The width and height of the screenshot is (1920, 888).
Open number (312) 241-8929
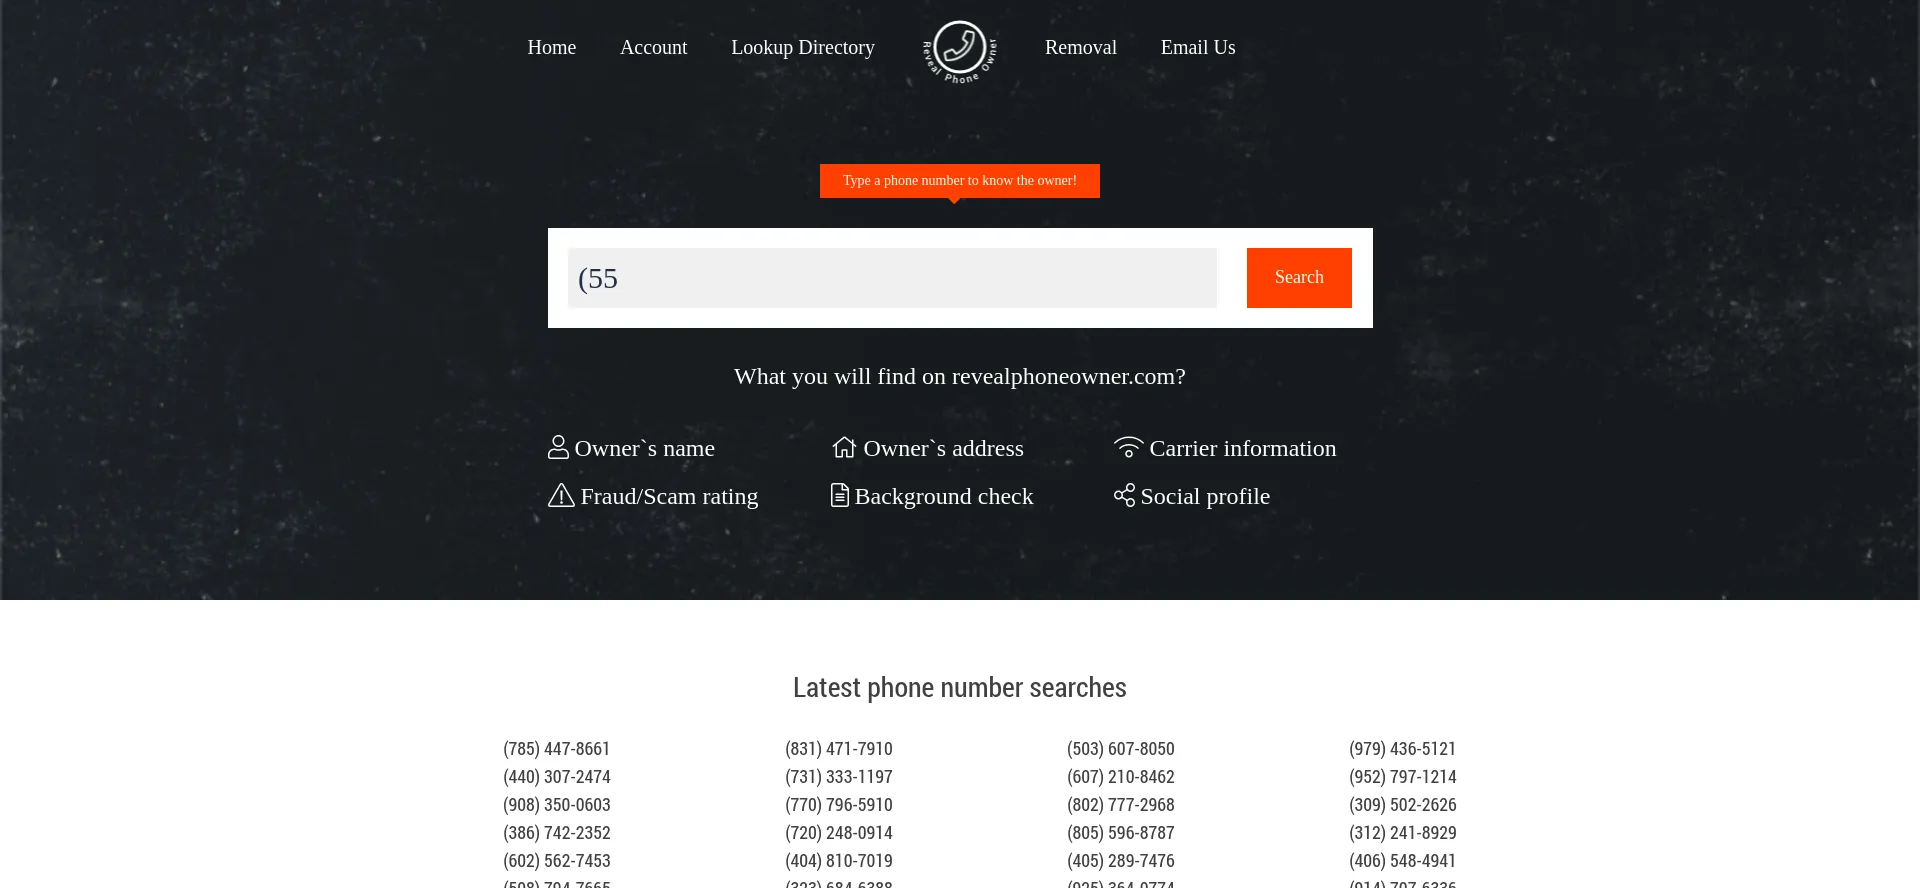pyautogui.click(x=1403, y=833)
